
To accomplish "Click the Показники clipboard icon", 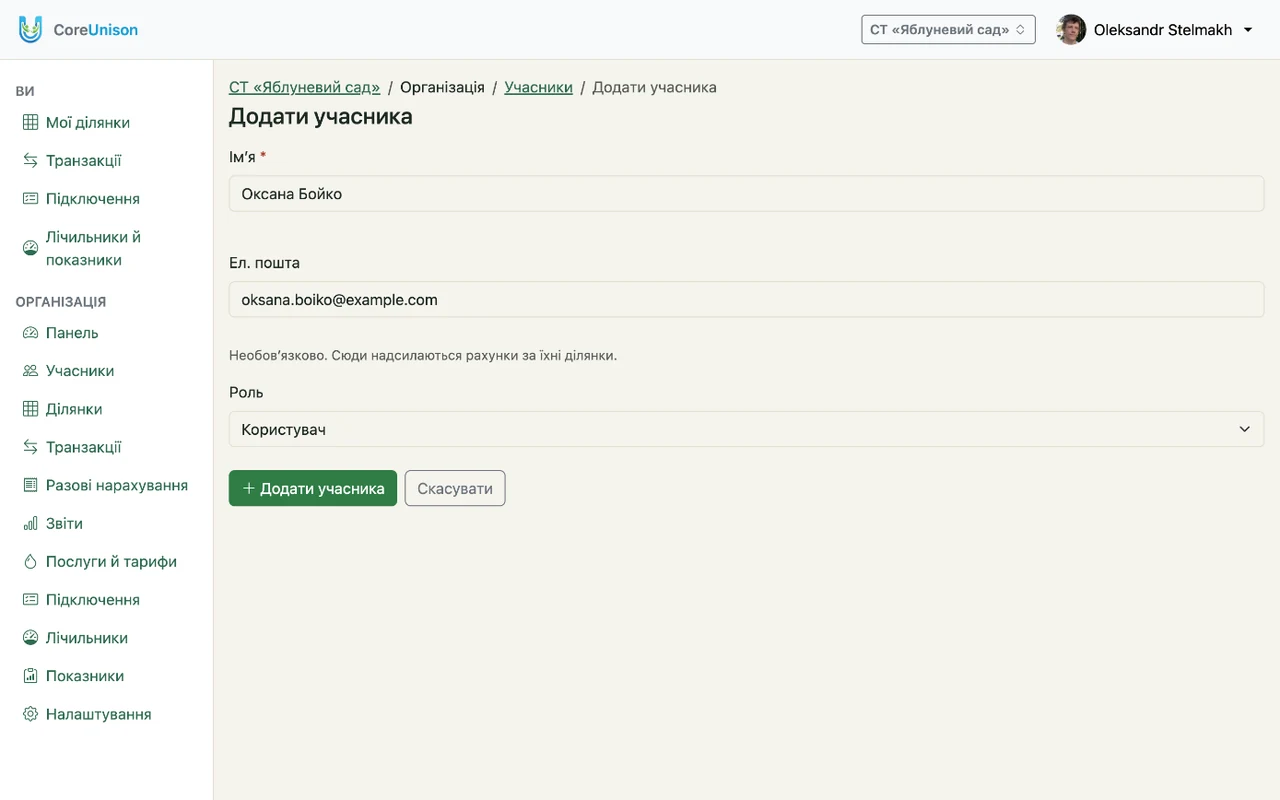I will coord(30,676).
